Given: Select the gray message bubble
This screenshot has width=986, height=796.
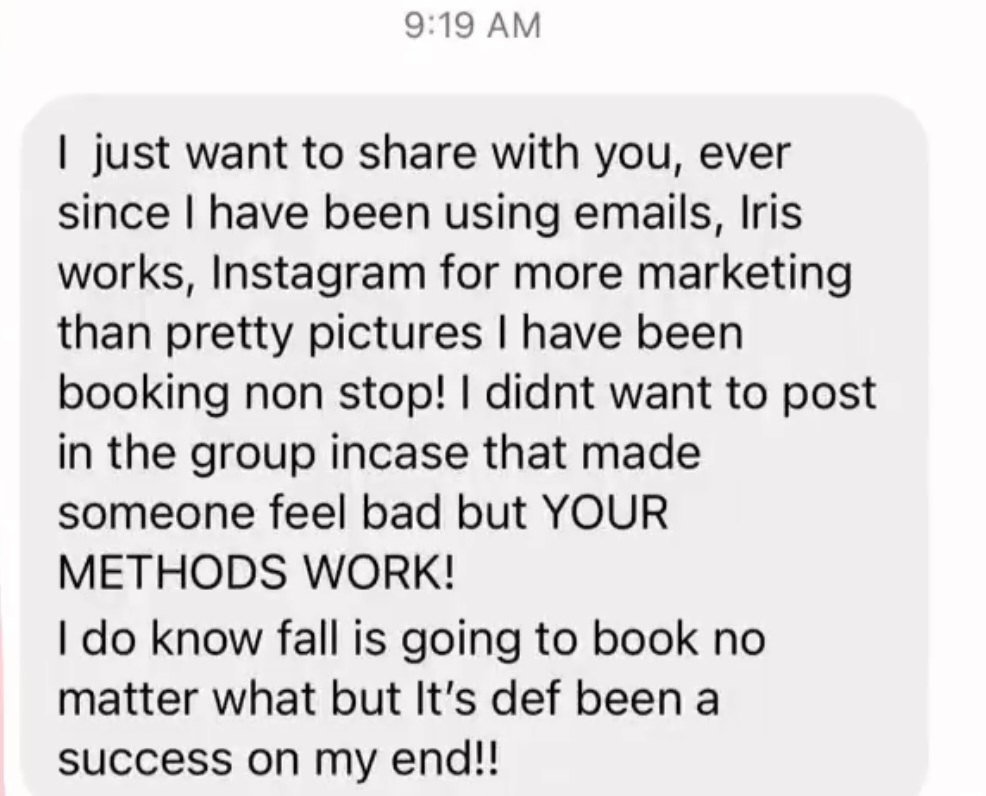Looking at the screenshot, I should (475, 445).
